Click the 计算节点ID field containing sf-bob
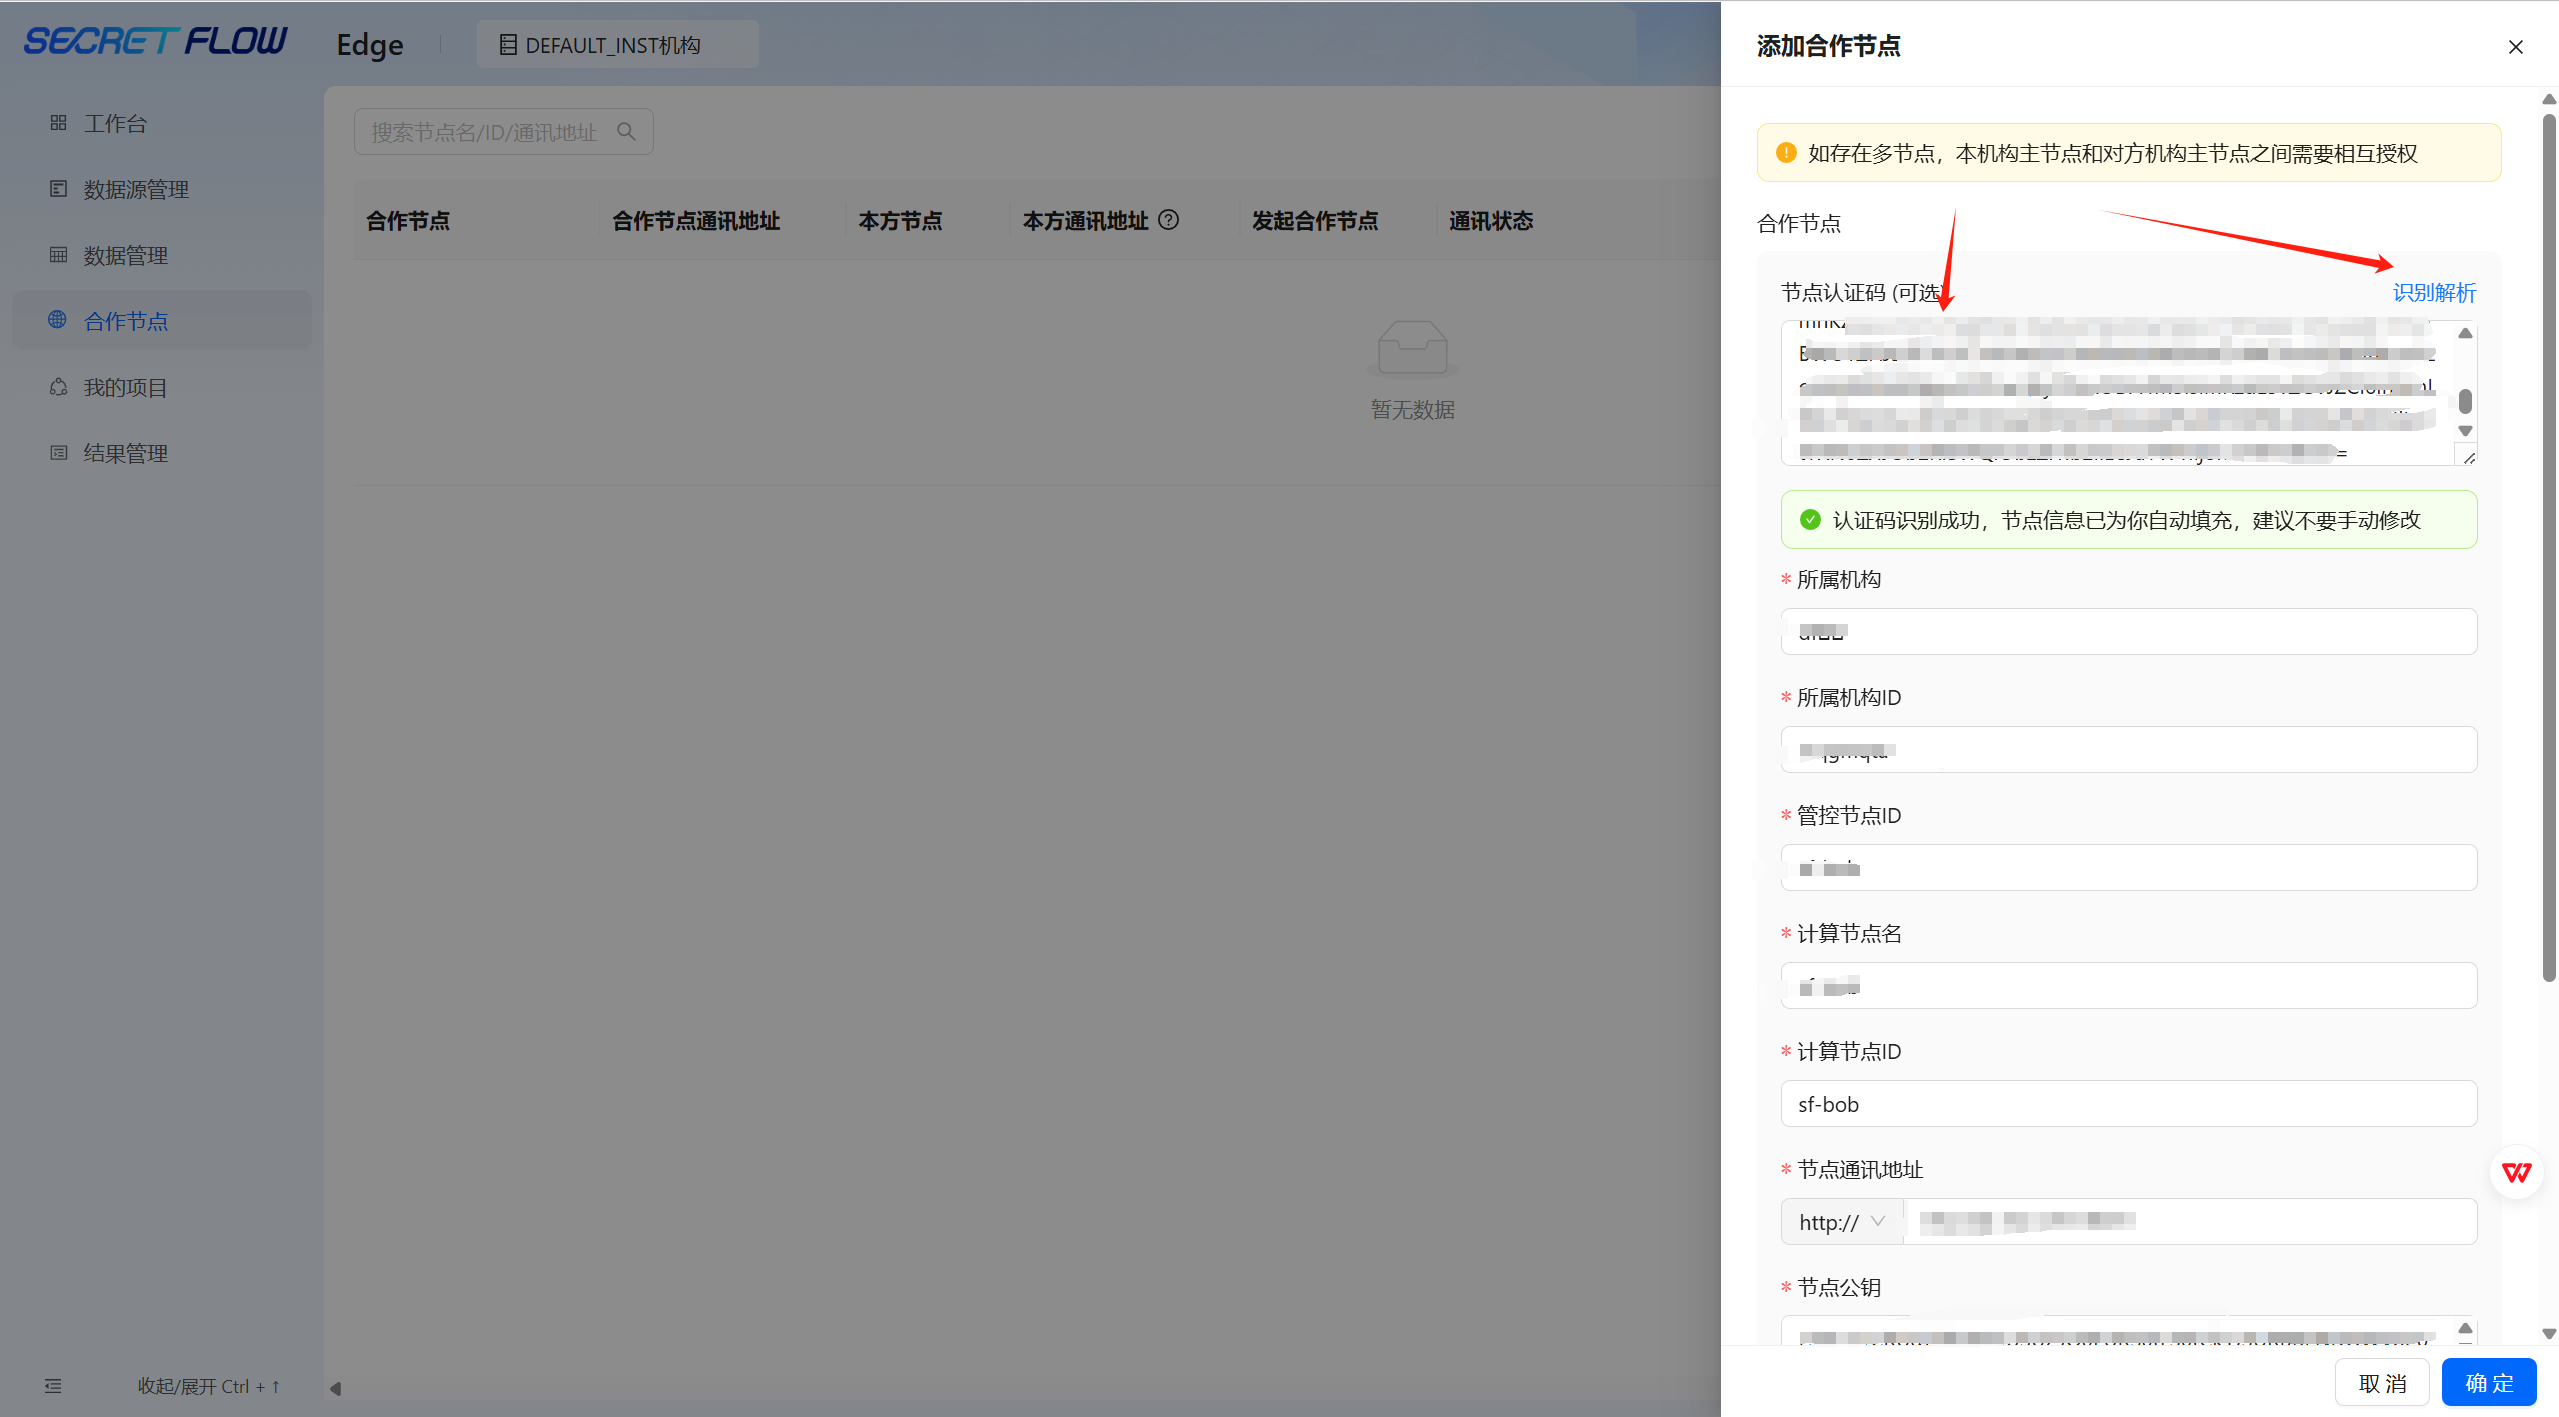 point(2128,1103)
